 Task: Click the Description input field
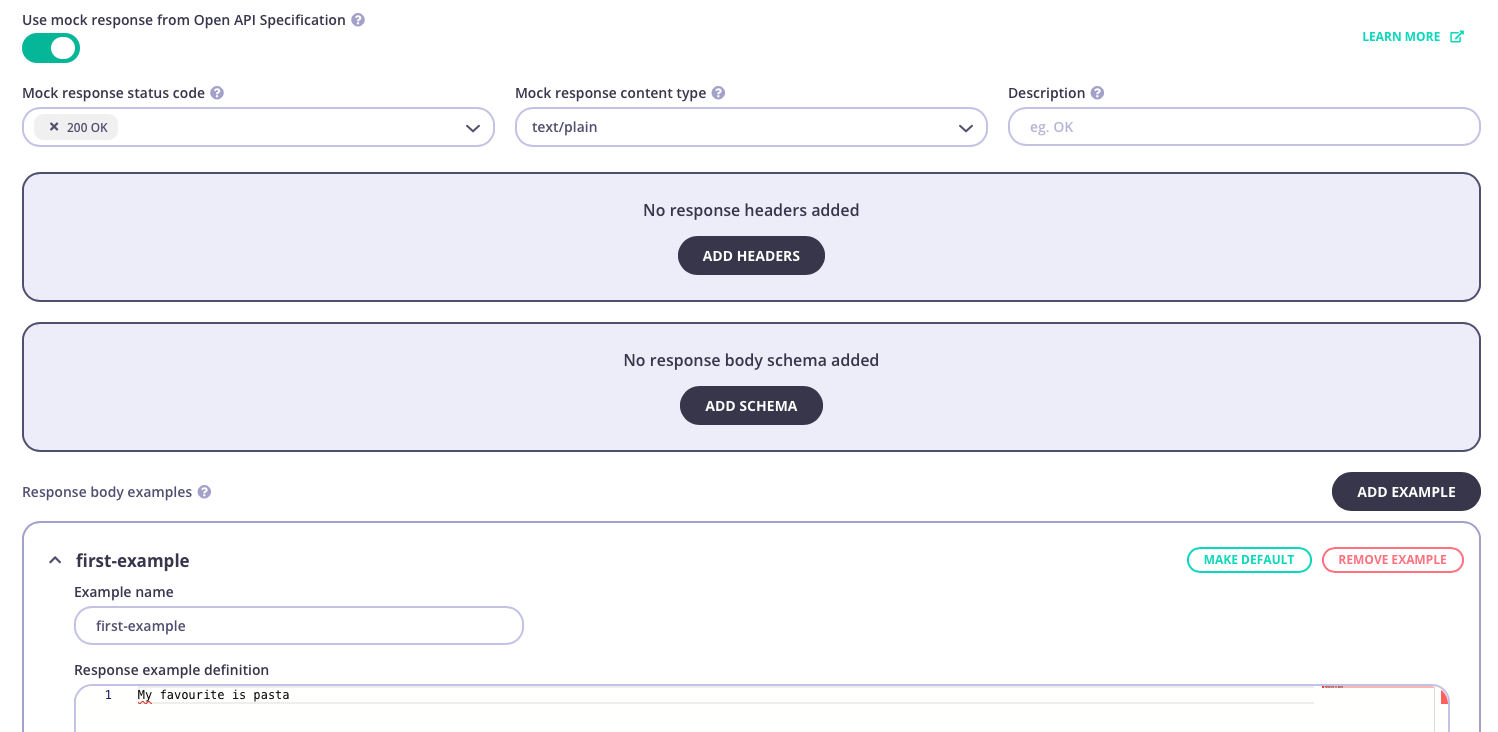(x=1243, y=126)
